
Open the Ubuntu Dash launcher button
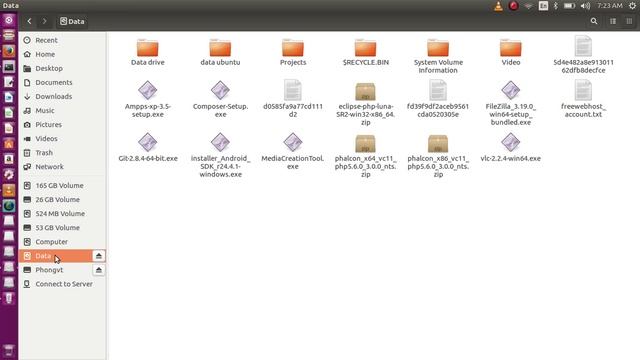[9, 20]
